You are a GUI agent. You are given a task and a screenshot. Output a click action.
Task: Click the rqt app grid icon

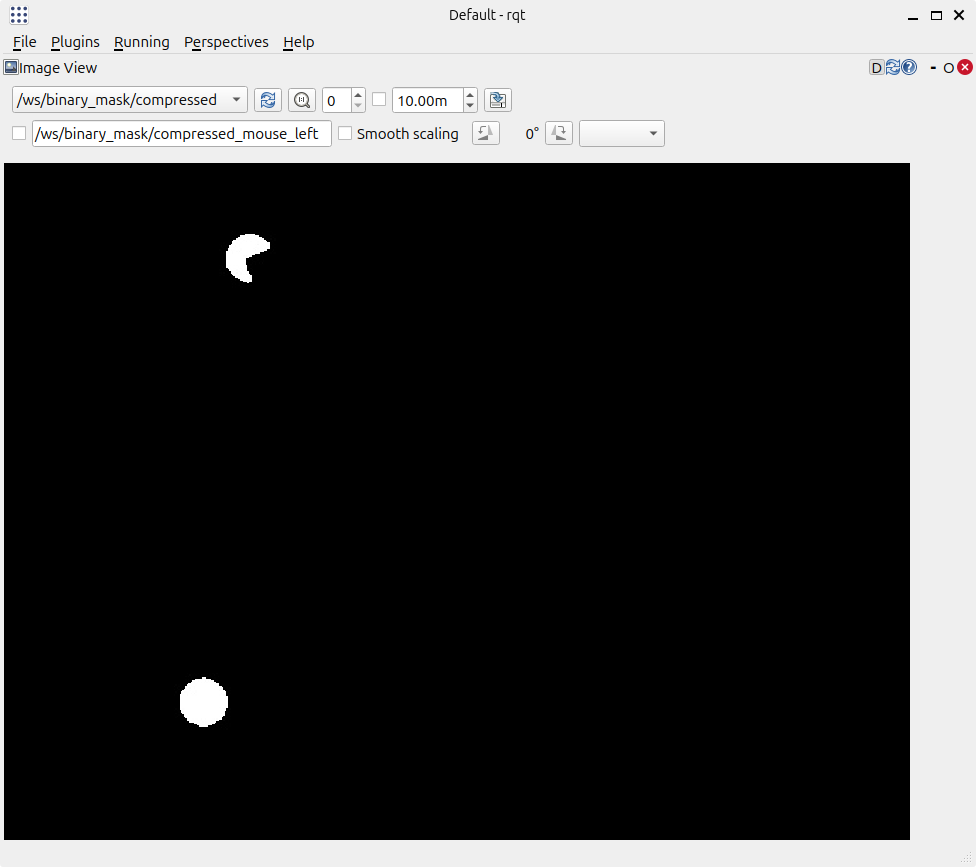[x=19, y=15]
